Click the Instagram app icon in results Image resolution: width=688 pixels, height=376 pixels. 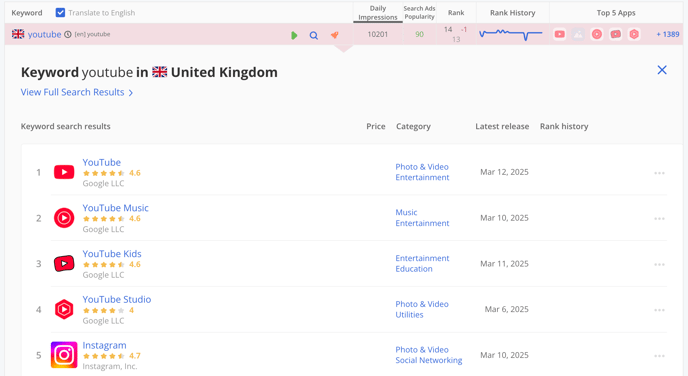click(x=64, y=355)
